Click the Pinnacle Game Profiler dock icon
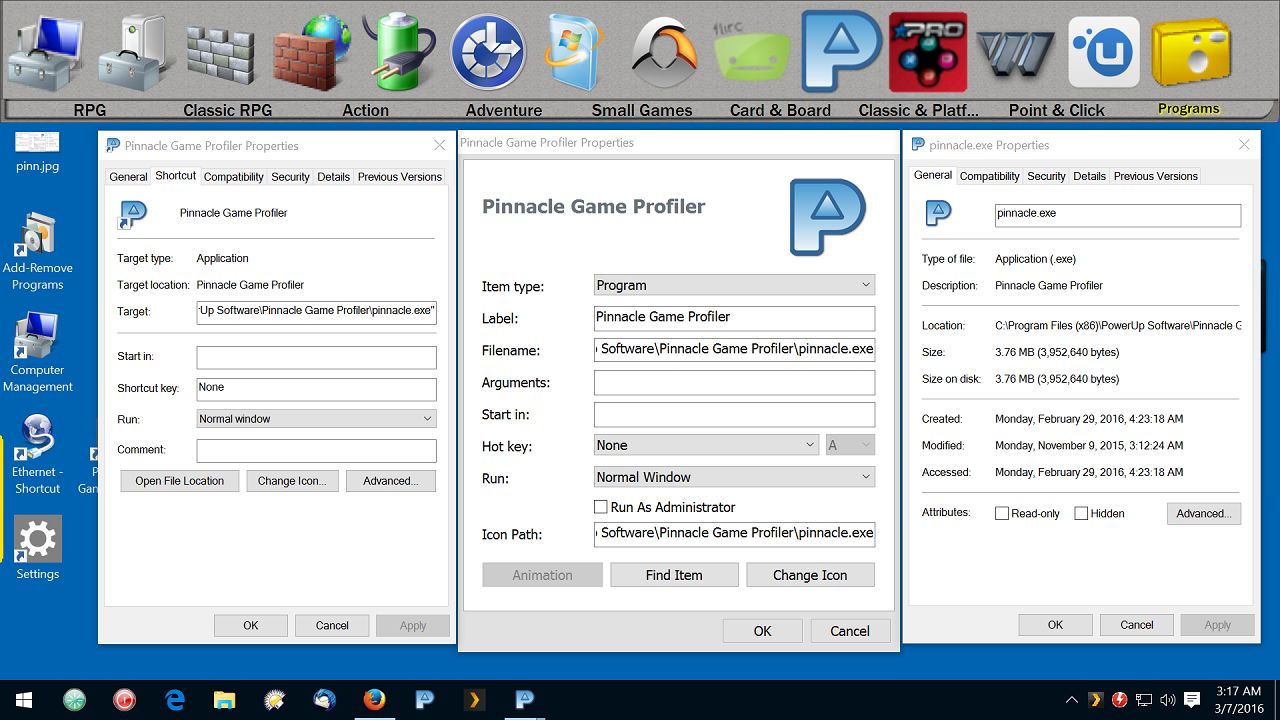 [841, 50]
